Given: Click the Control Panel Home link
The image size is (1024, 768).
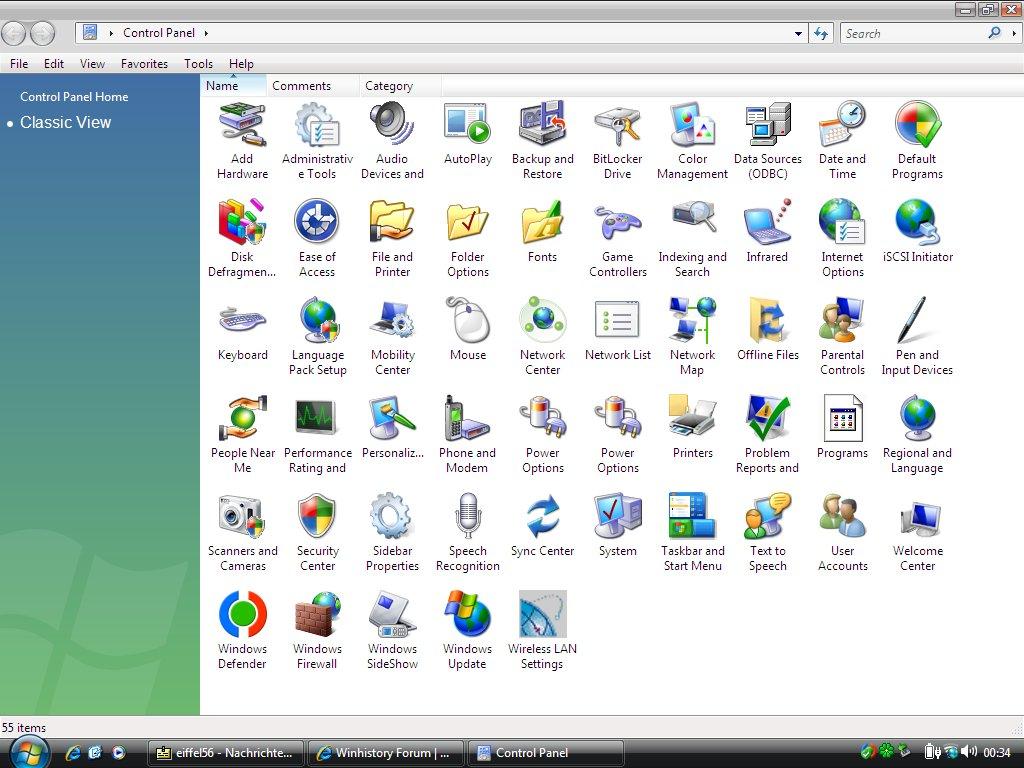Looking at the screenshot, I should pyautogui.click(x=73, y=97).
